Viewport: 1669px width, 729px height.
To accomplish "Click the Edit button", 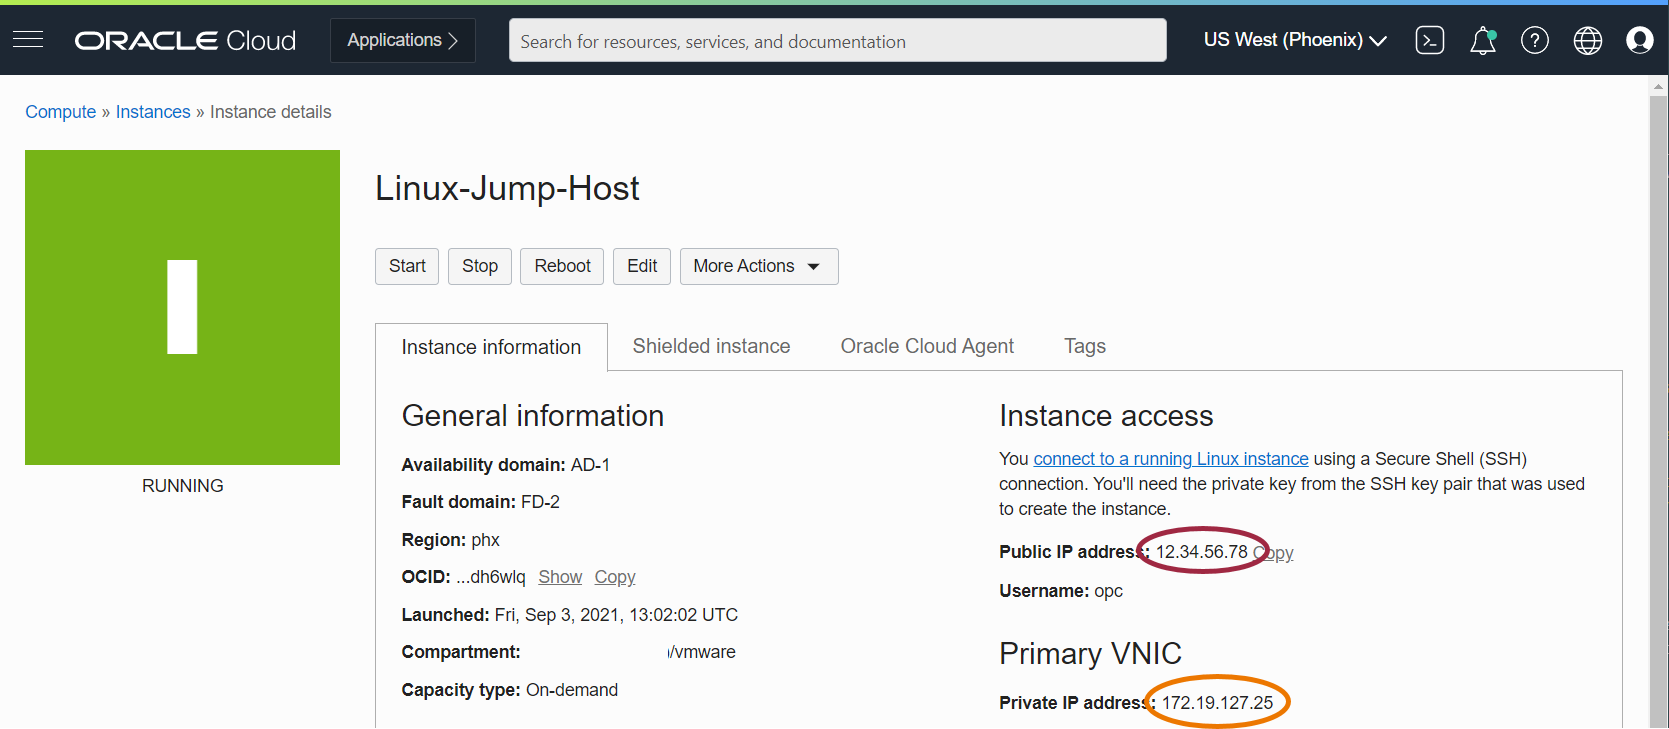I will pos(641,266).
